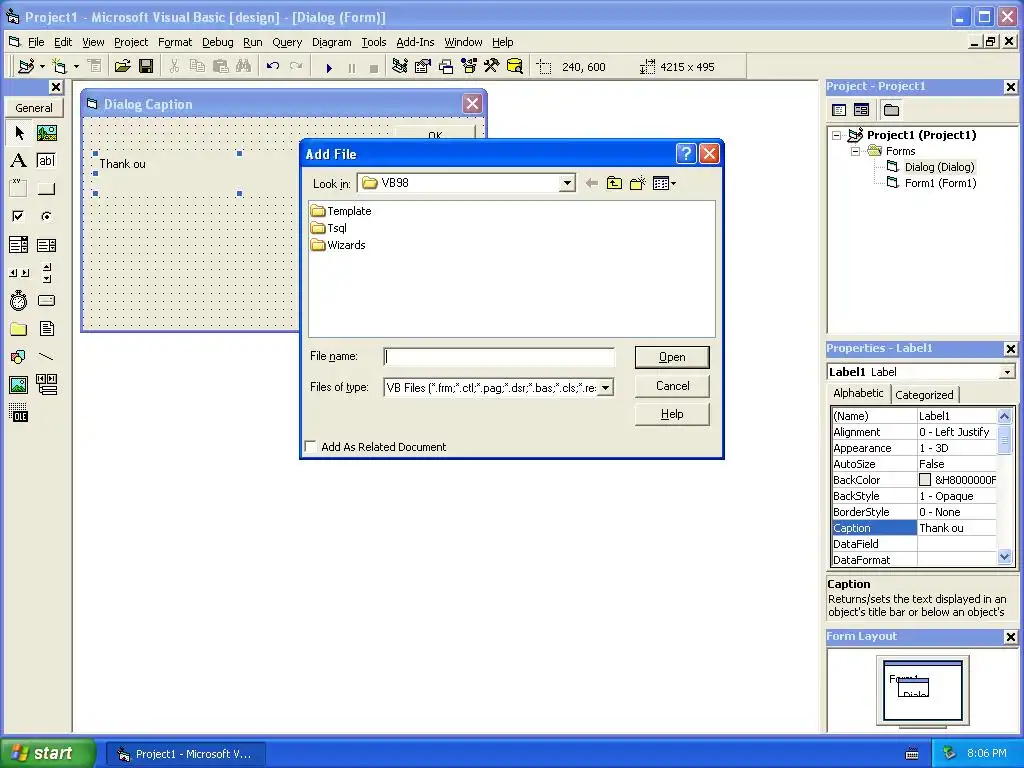Click the BackColor color swatch
The height and width of the screenshot is (768, 1024).
click(925, 480)
